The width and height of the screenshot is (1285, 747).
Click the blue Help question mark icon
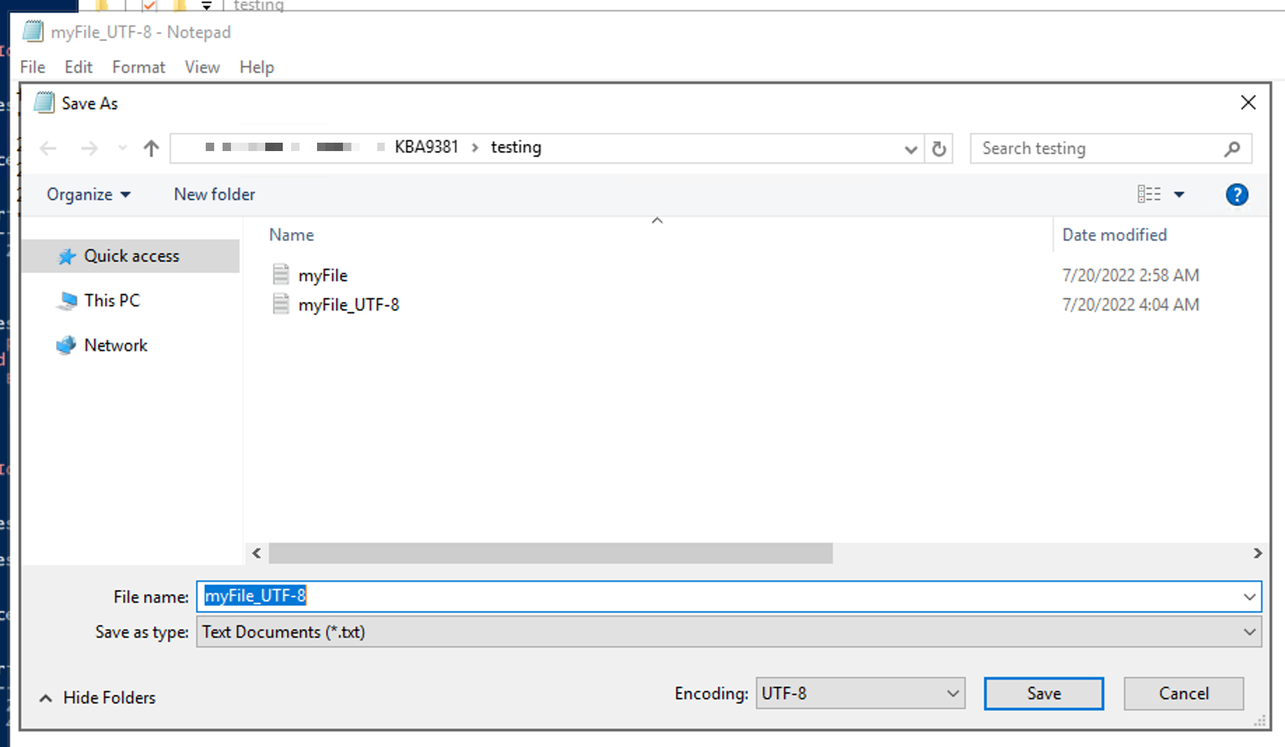coord(1236,195)
